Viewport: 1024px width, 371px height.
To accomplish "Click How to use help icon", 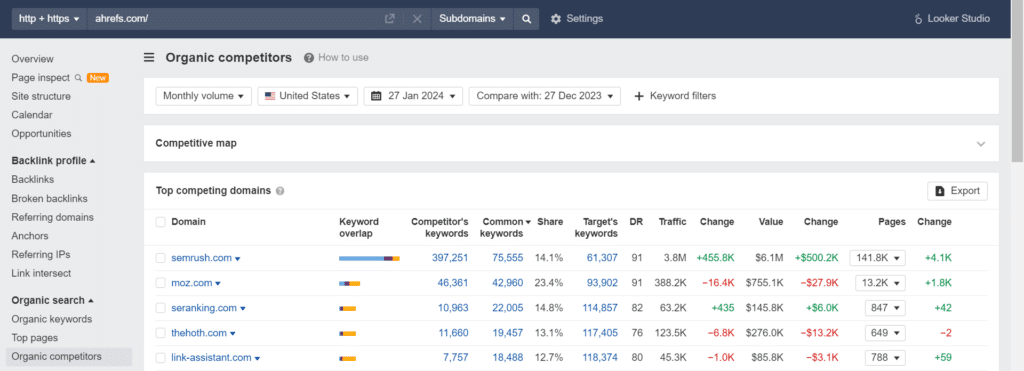I will (x=309, y=57).
